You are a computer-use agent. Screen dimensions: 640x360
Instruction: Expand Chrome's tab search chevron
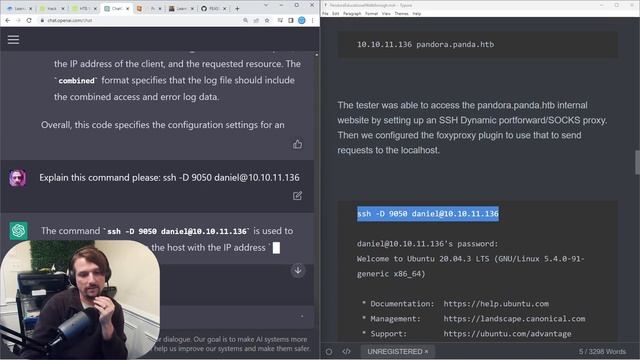point(266,5)
